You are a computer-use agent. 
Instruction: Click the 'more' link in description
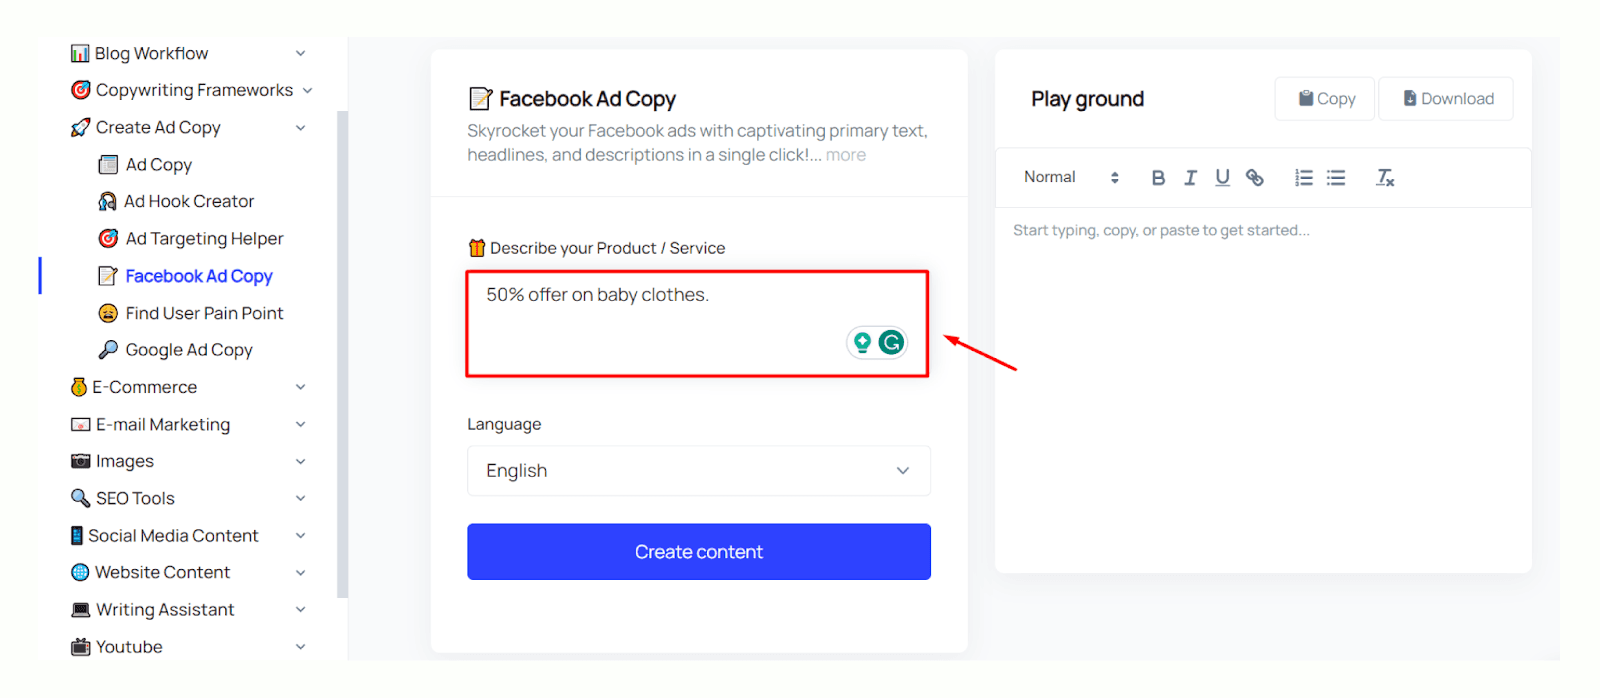point(845,155)
